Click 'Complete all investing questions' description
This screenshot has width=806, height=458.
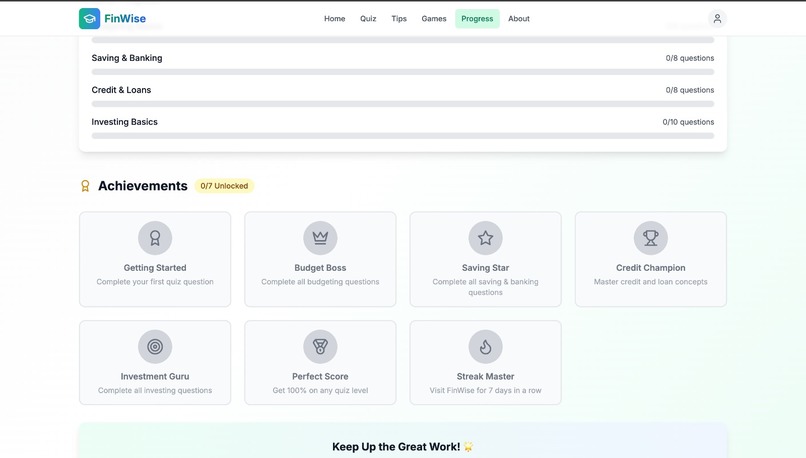pyautogui.click(x=155, y=390)
